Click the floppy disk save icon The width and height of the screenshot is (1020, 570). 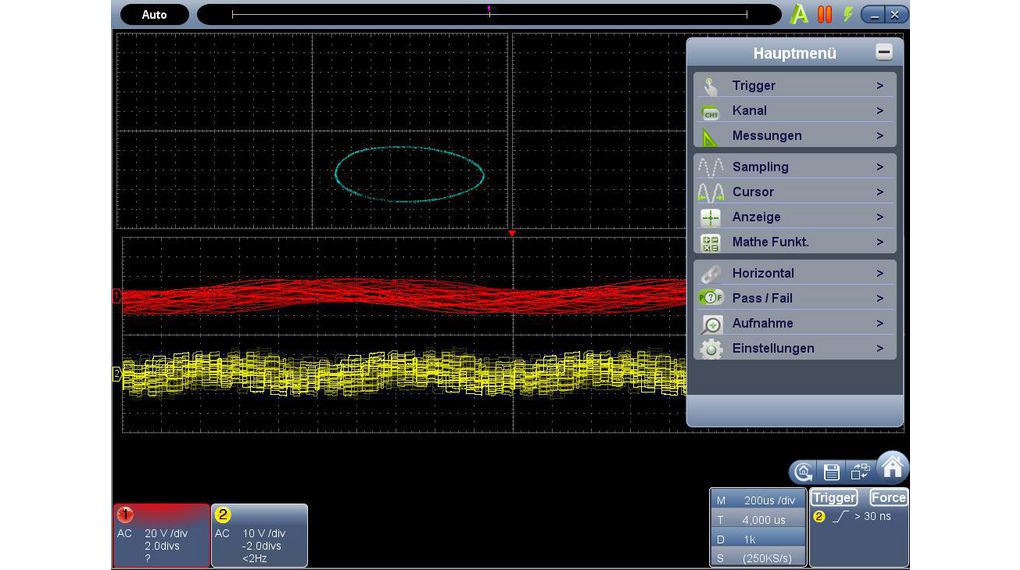pyautogui.click(x=831, y=472)
